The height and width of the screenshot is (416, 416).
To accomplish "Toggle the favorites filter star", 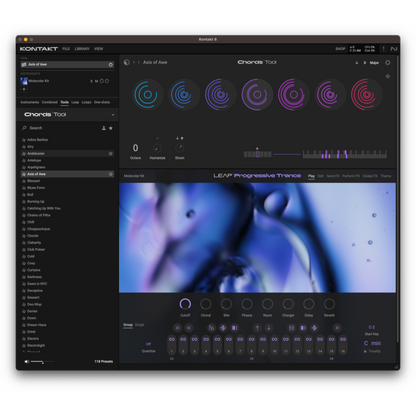I will [111, 128].
